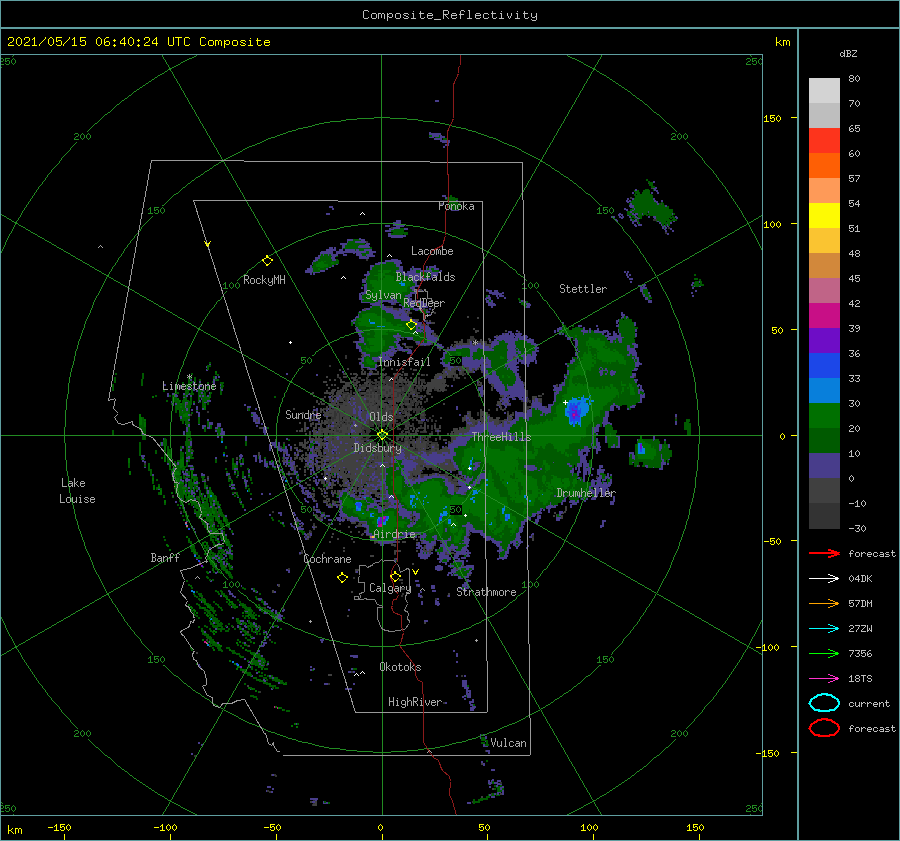Click the HighRiver city label
The width and height of the screenshot is (900, 841).
coord(415,702)
